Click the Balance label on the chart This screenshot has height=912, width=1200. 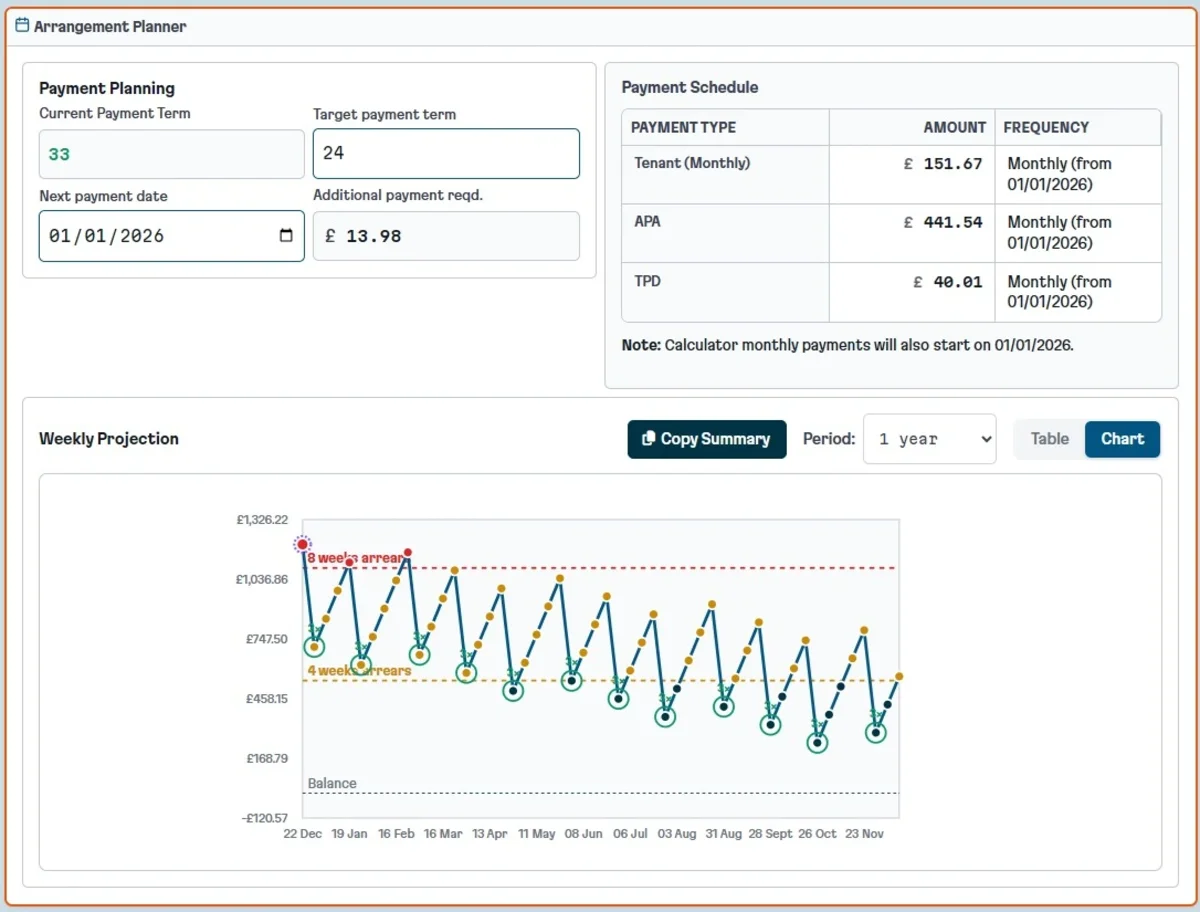coord(332,783)
